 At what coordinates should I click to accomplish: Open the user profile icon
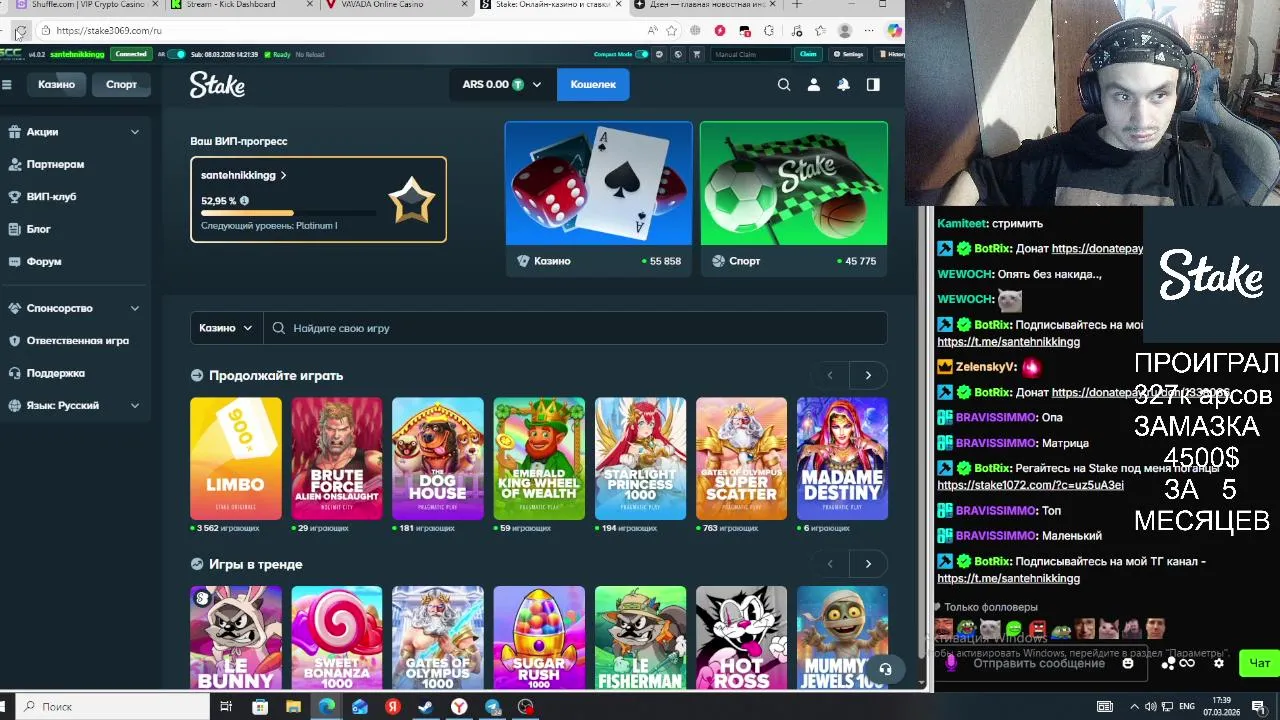(x=814, y=85)
